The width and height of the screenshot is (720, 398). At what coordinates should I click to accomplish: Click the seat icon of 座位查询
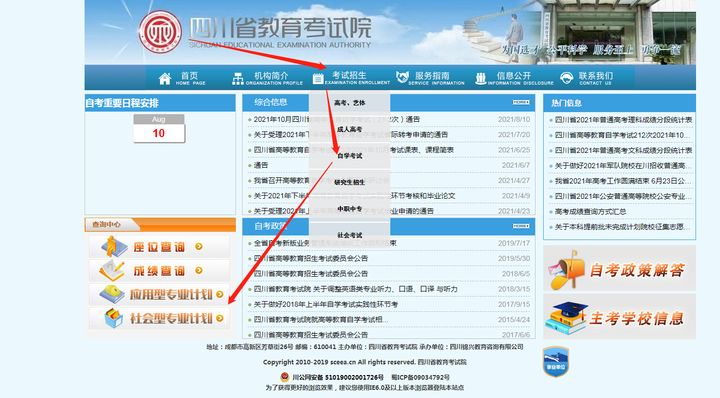pyautogui.click(x=114, y=247)
